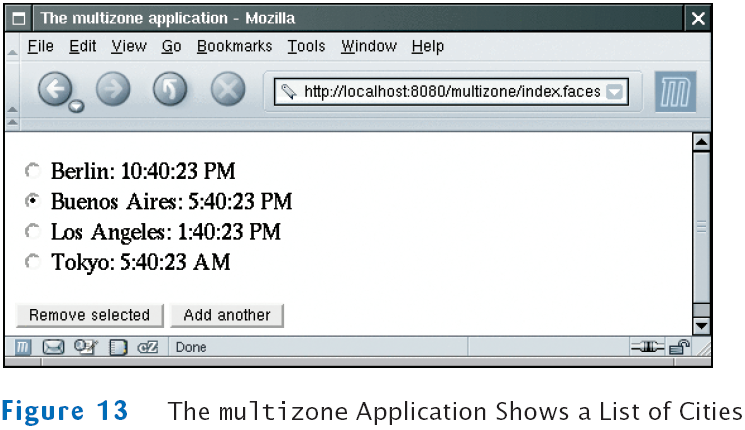Screen dimensions: 745x430
Task: Open Composer from the status bar icon
Action: (86, 348)
